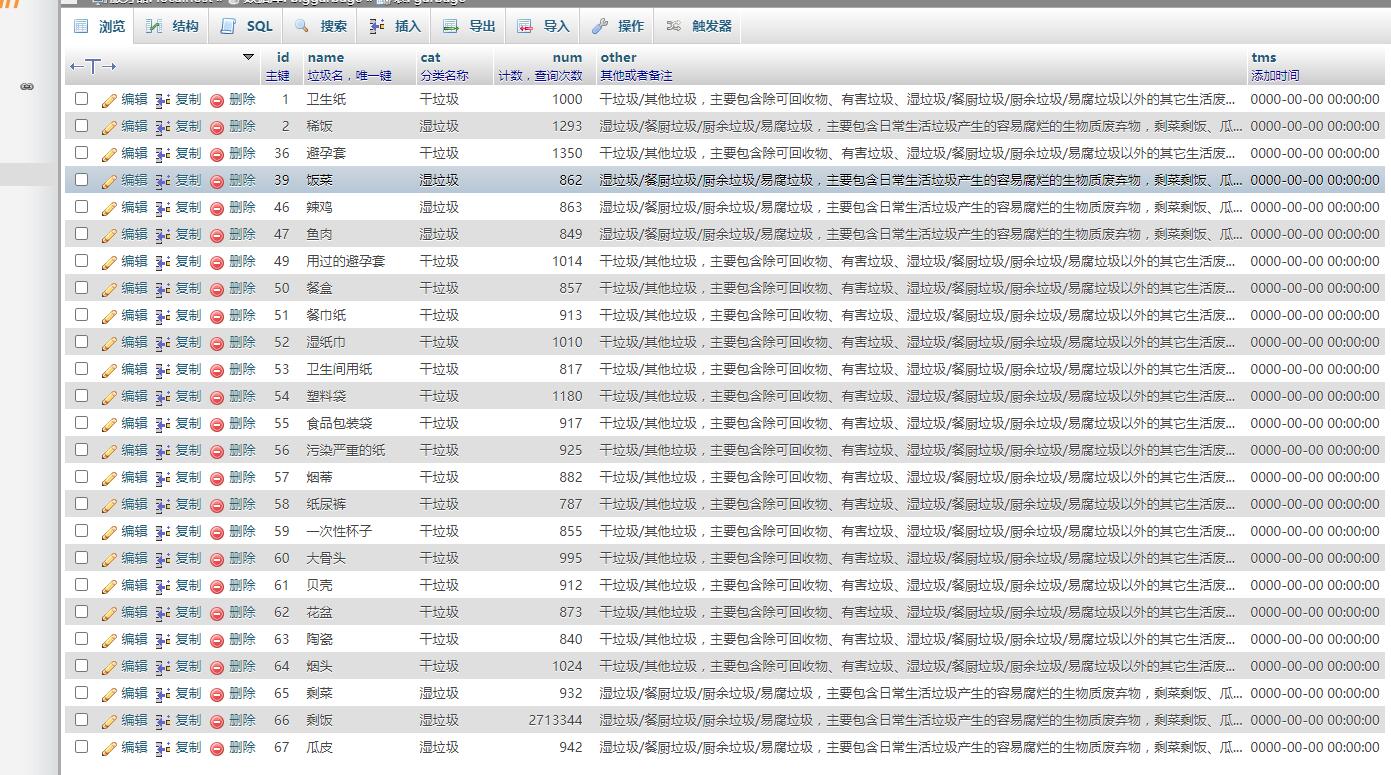This screenshot has width=1391, height=775.
Task: Sort the table by the num column header
Action: pos(567,57)
